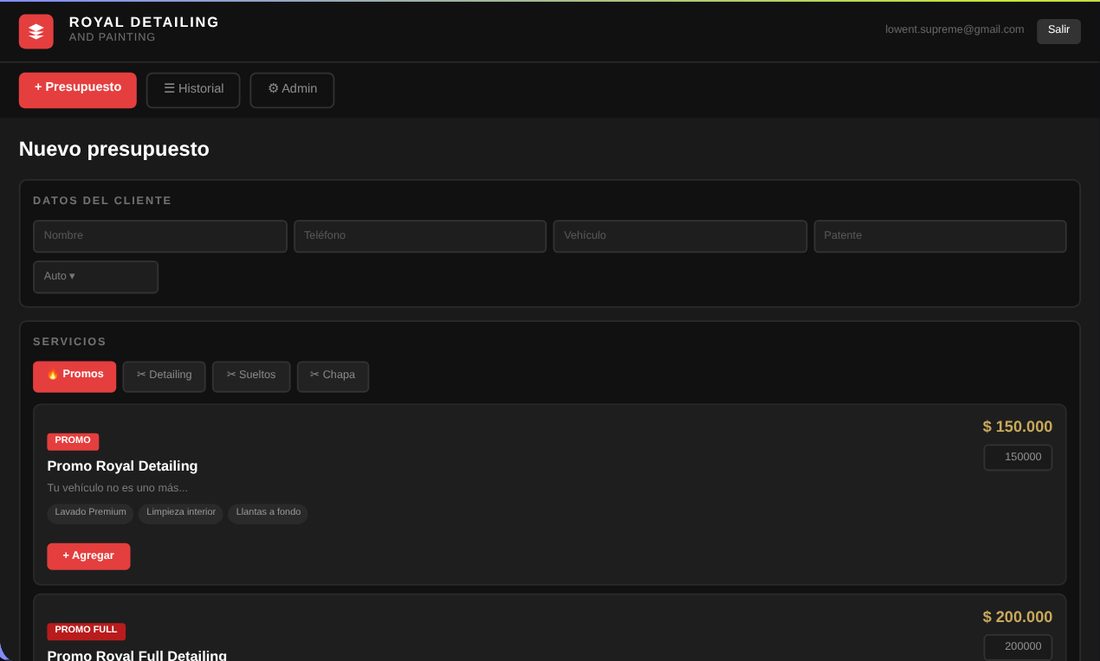1100x661 pixels.
Task: Add Promo Royal Detailing with Agregar
Action: pos(88,556)
